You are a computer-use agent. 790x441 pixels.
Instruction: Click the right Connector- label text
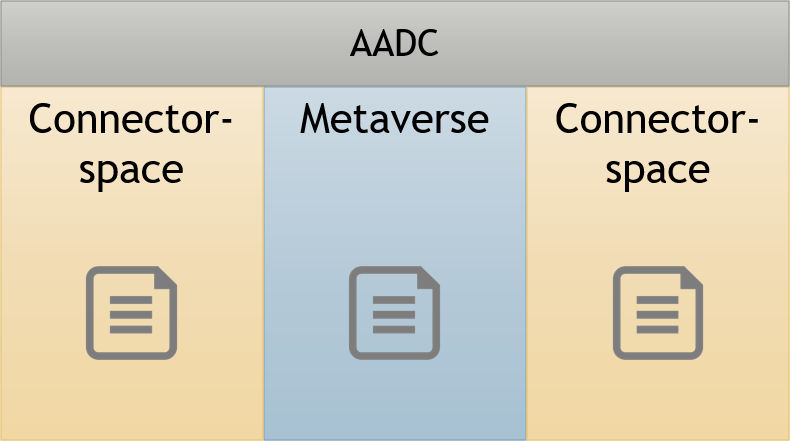click(x=657, y=119)
